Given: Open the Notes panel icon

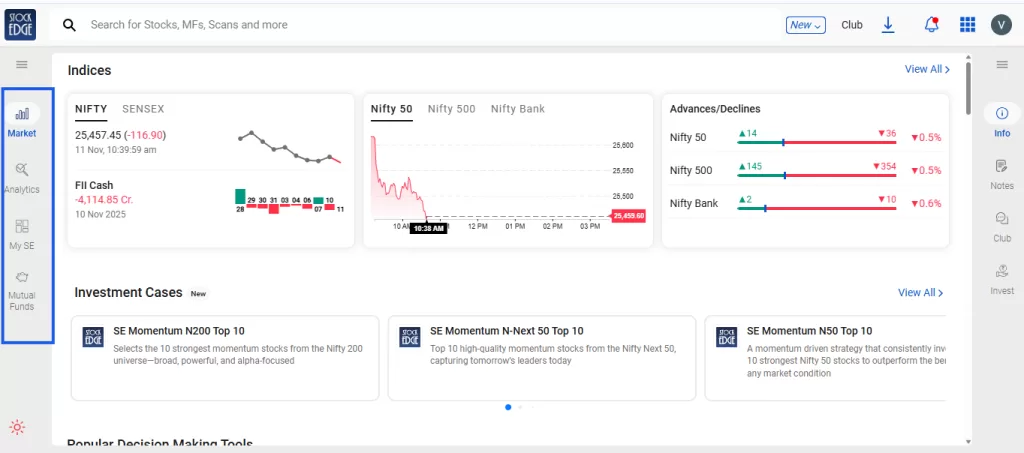Looking at the screenshot, I should (1002, 166).
